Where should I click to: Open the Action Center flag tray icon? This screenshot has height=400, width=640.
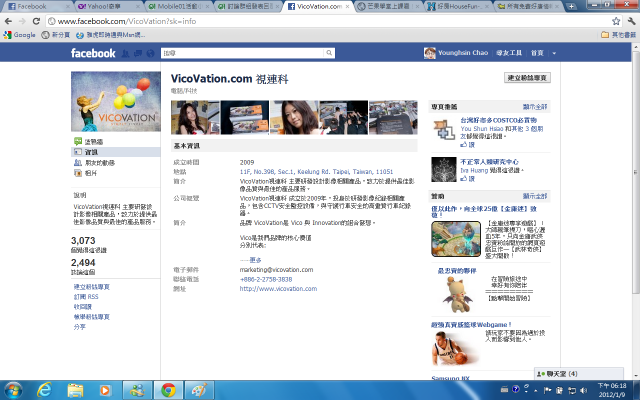click(x=548, y=391)
